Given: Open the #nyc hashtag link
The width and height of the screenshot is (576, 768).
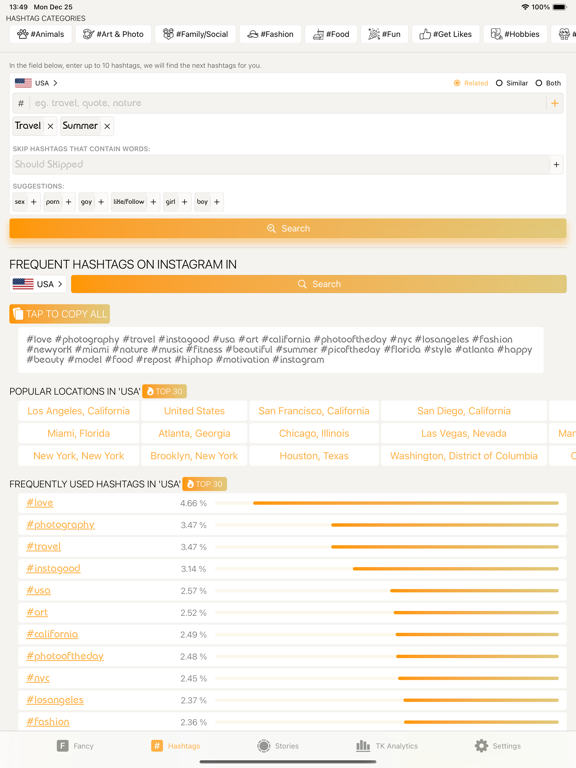Looking at the screenshot, I should [x=38, y=678].
